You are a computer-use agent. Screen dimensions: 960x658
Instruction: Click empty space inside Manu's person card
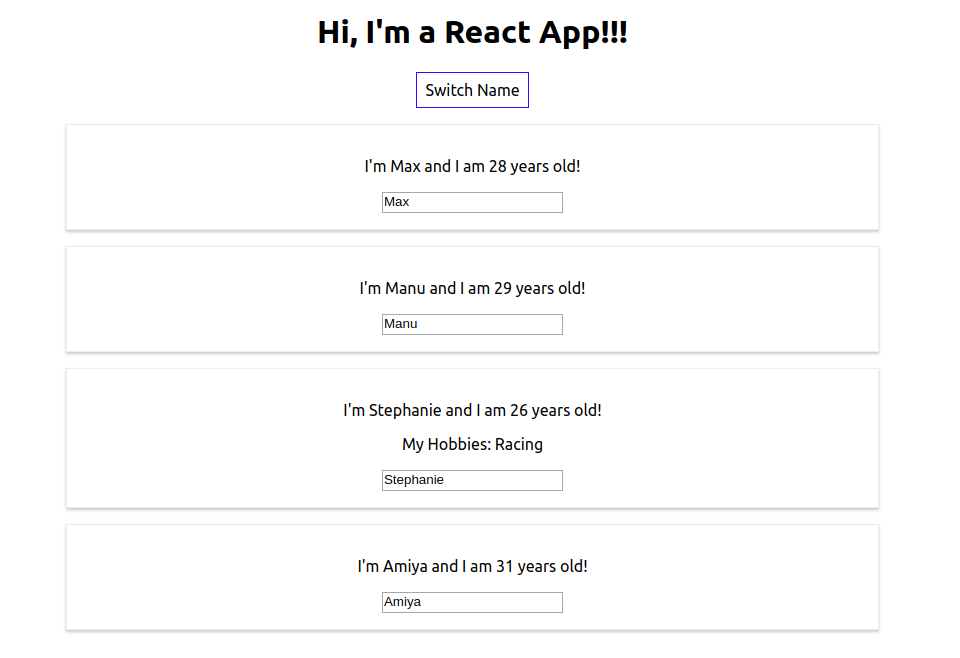click(x=200, y=300)
